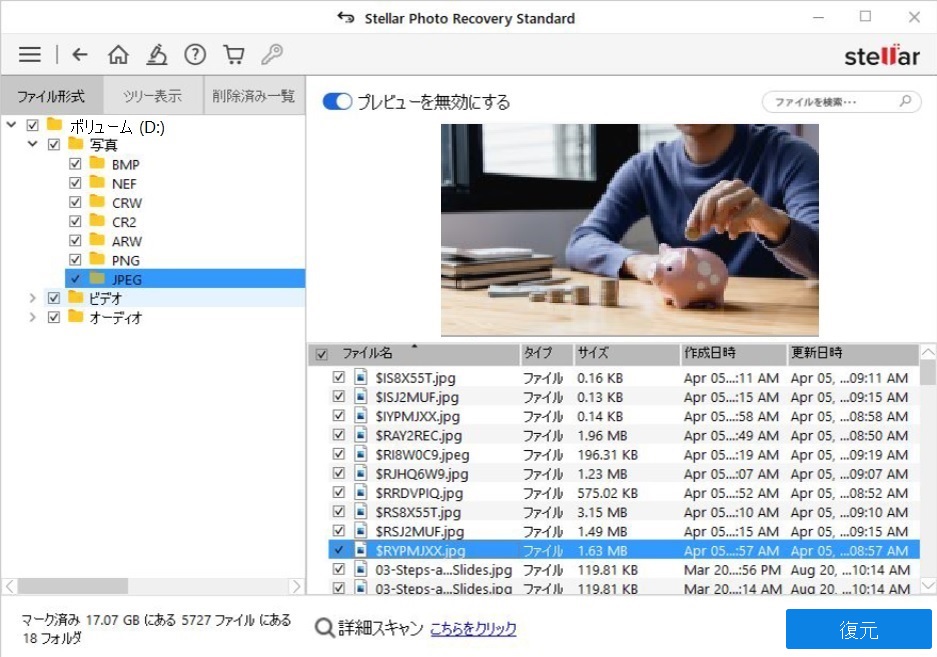This screenshot has width=937, height=657.
Task: Open the hamburger menu icon
Action: point(29,54)
